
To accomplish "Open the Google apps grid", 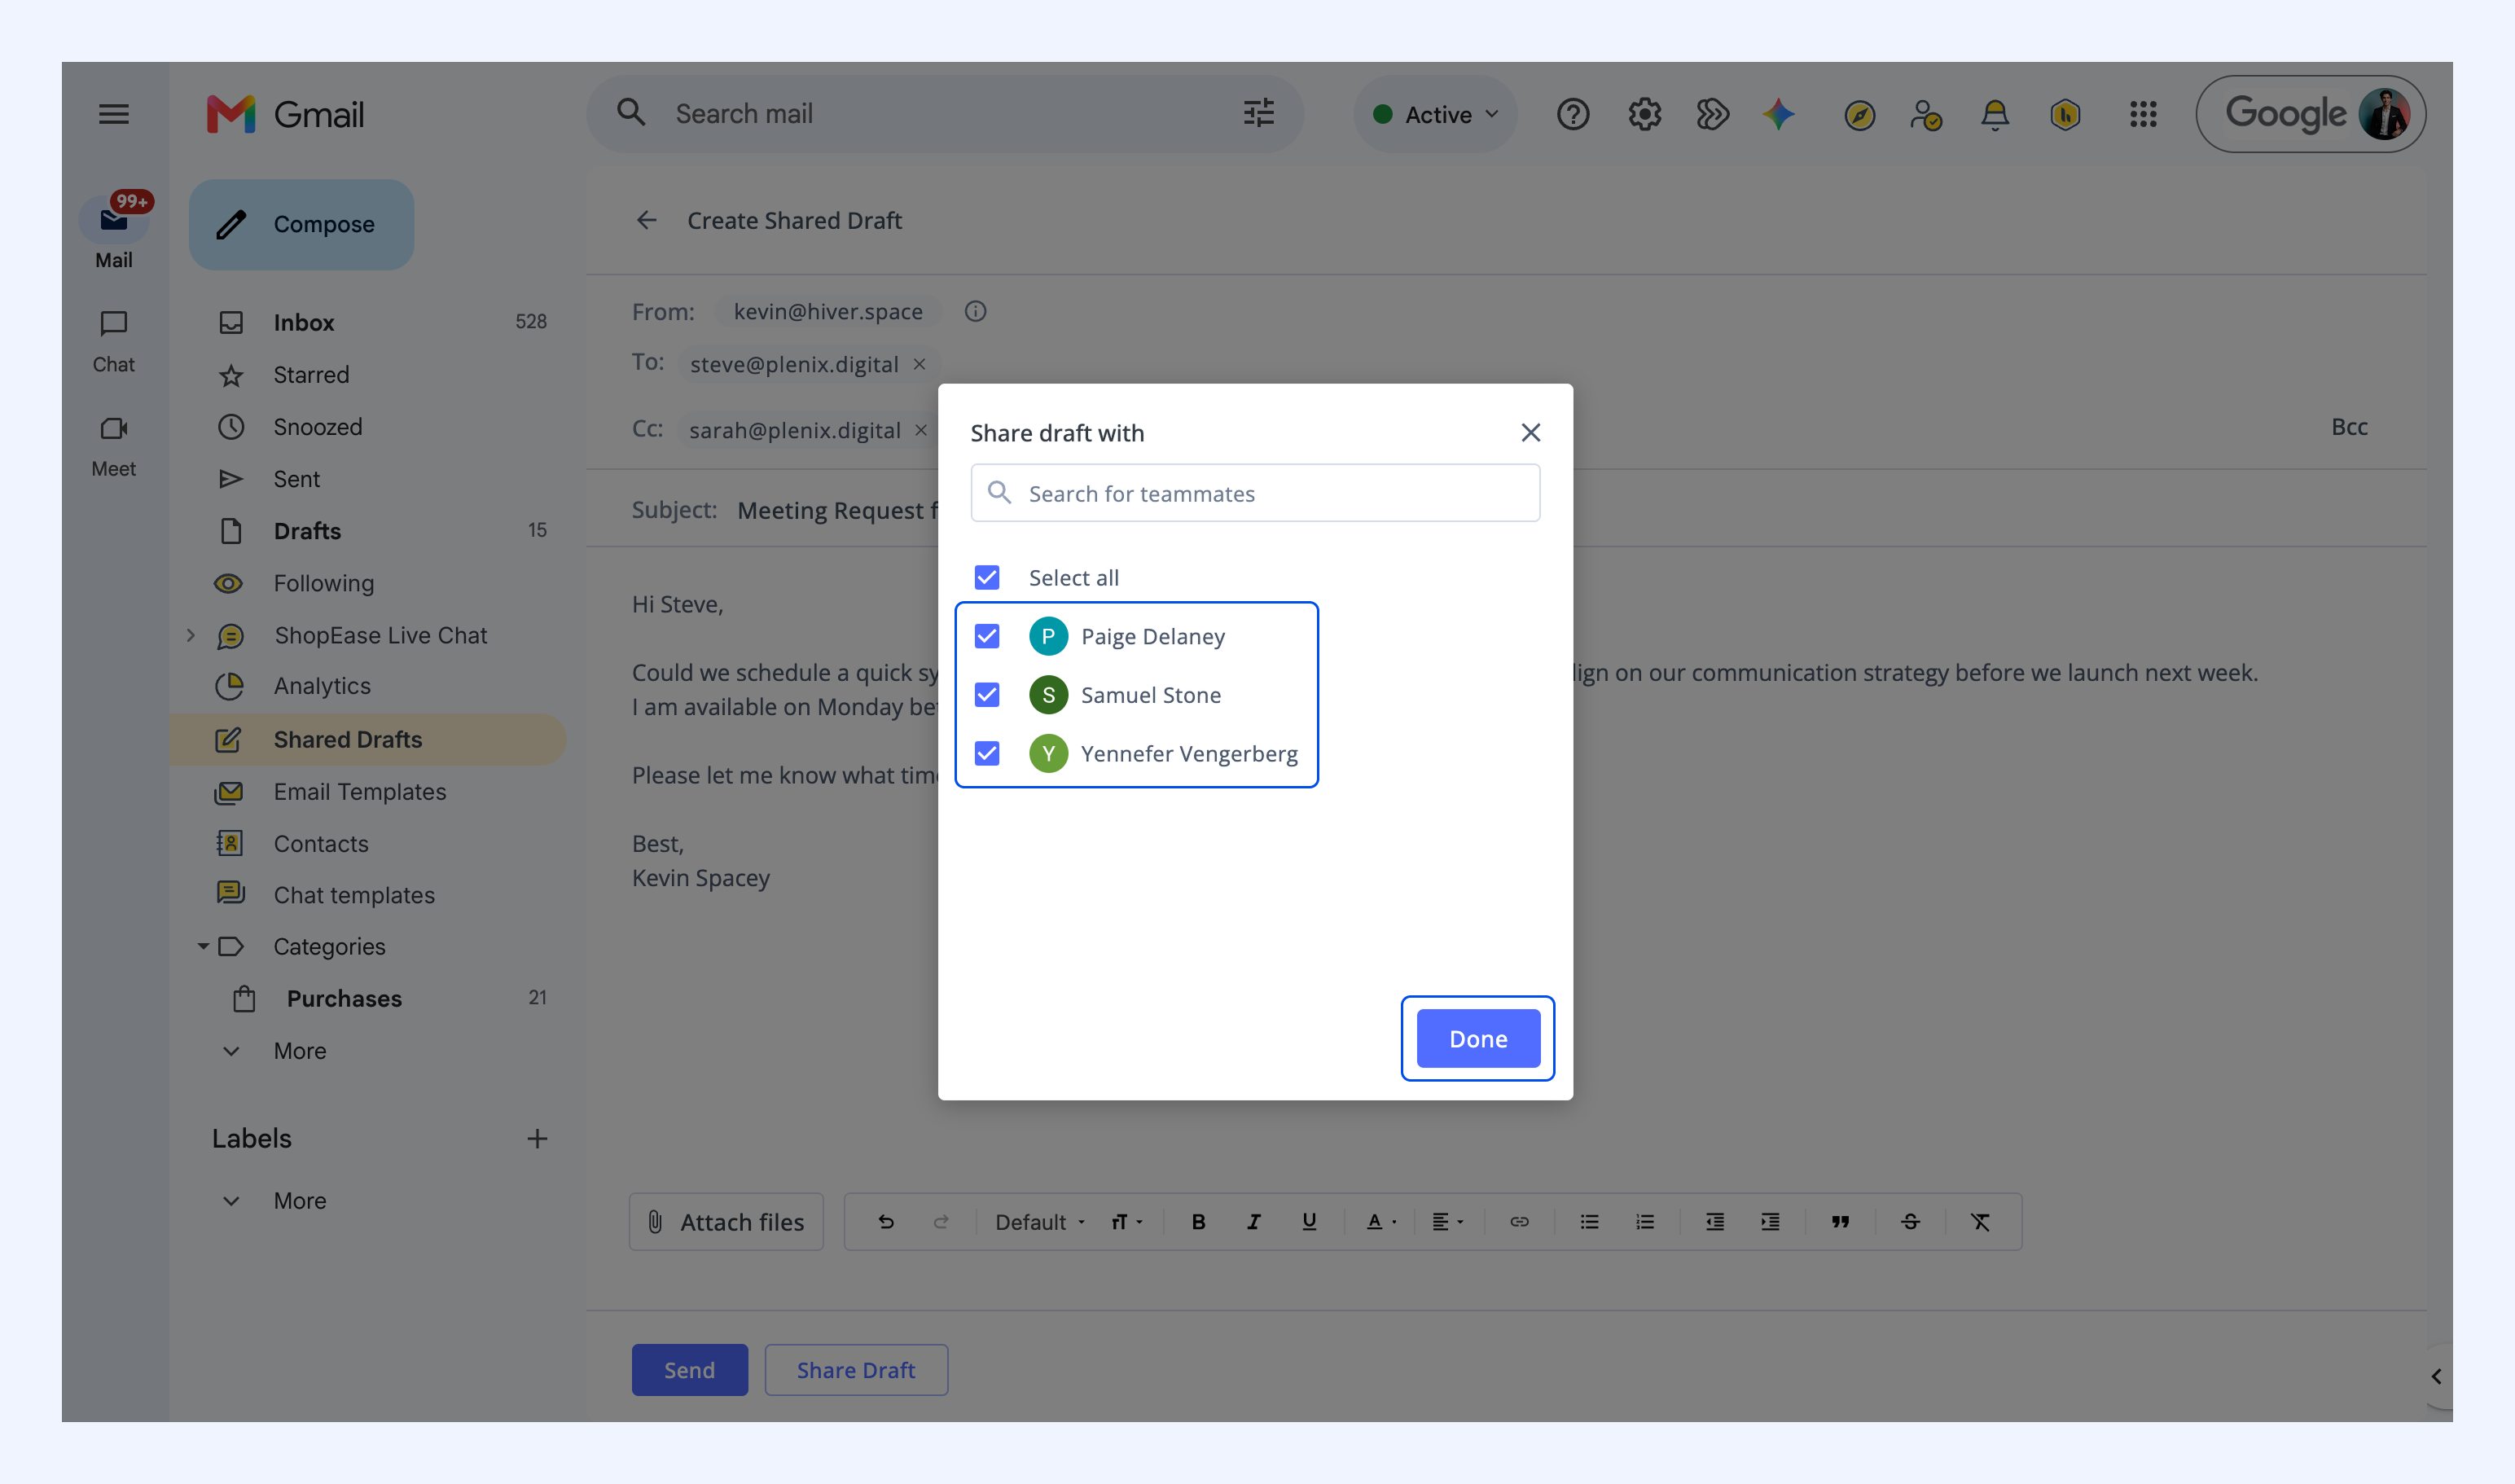I will (x=2142, y=115).
